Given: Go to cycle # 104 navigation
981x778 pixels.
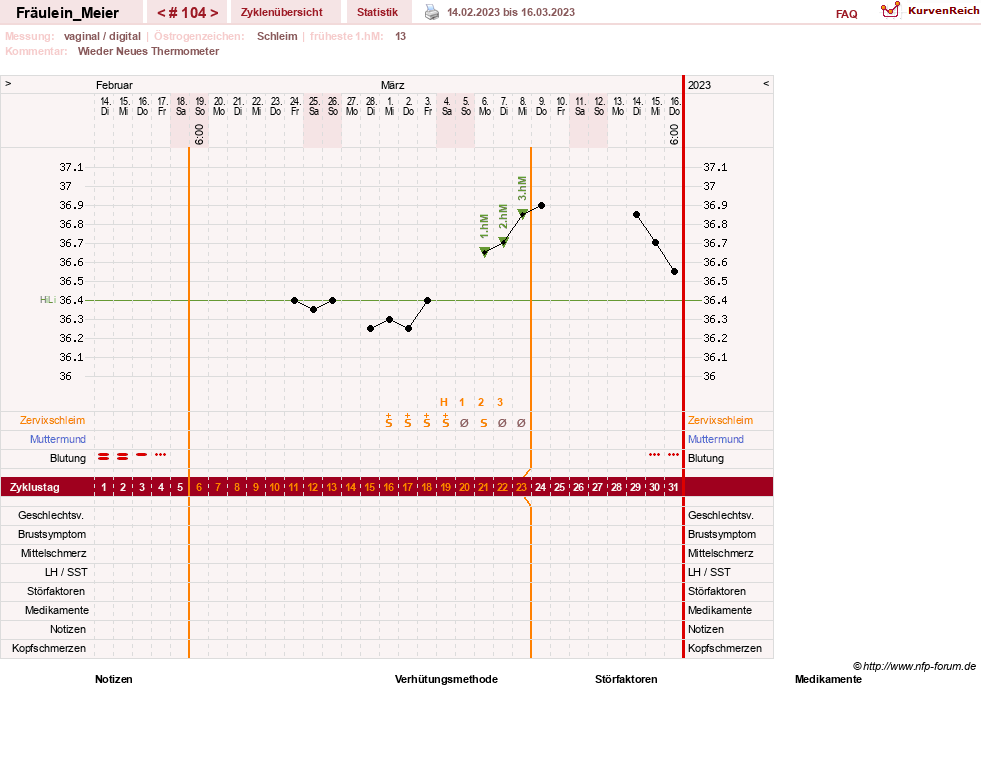Looking at the screenshot, I should coord(188,13).
